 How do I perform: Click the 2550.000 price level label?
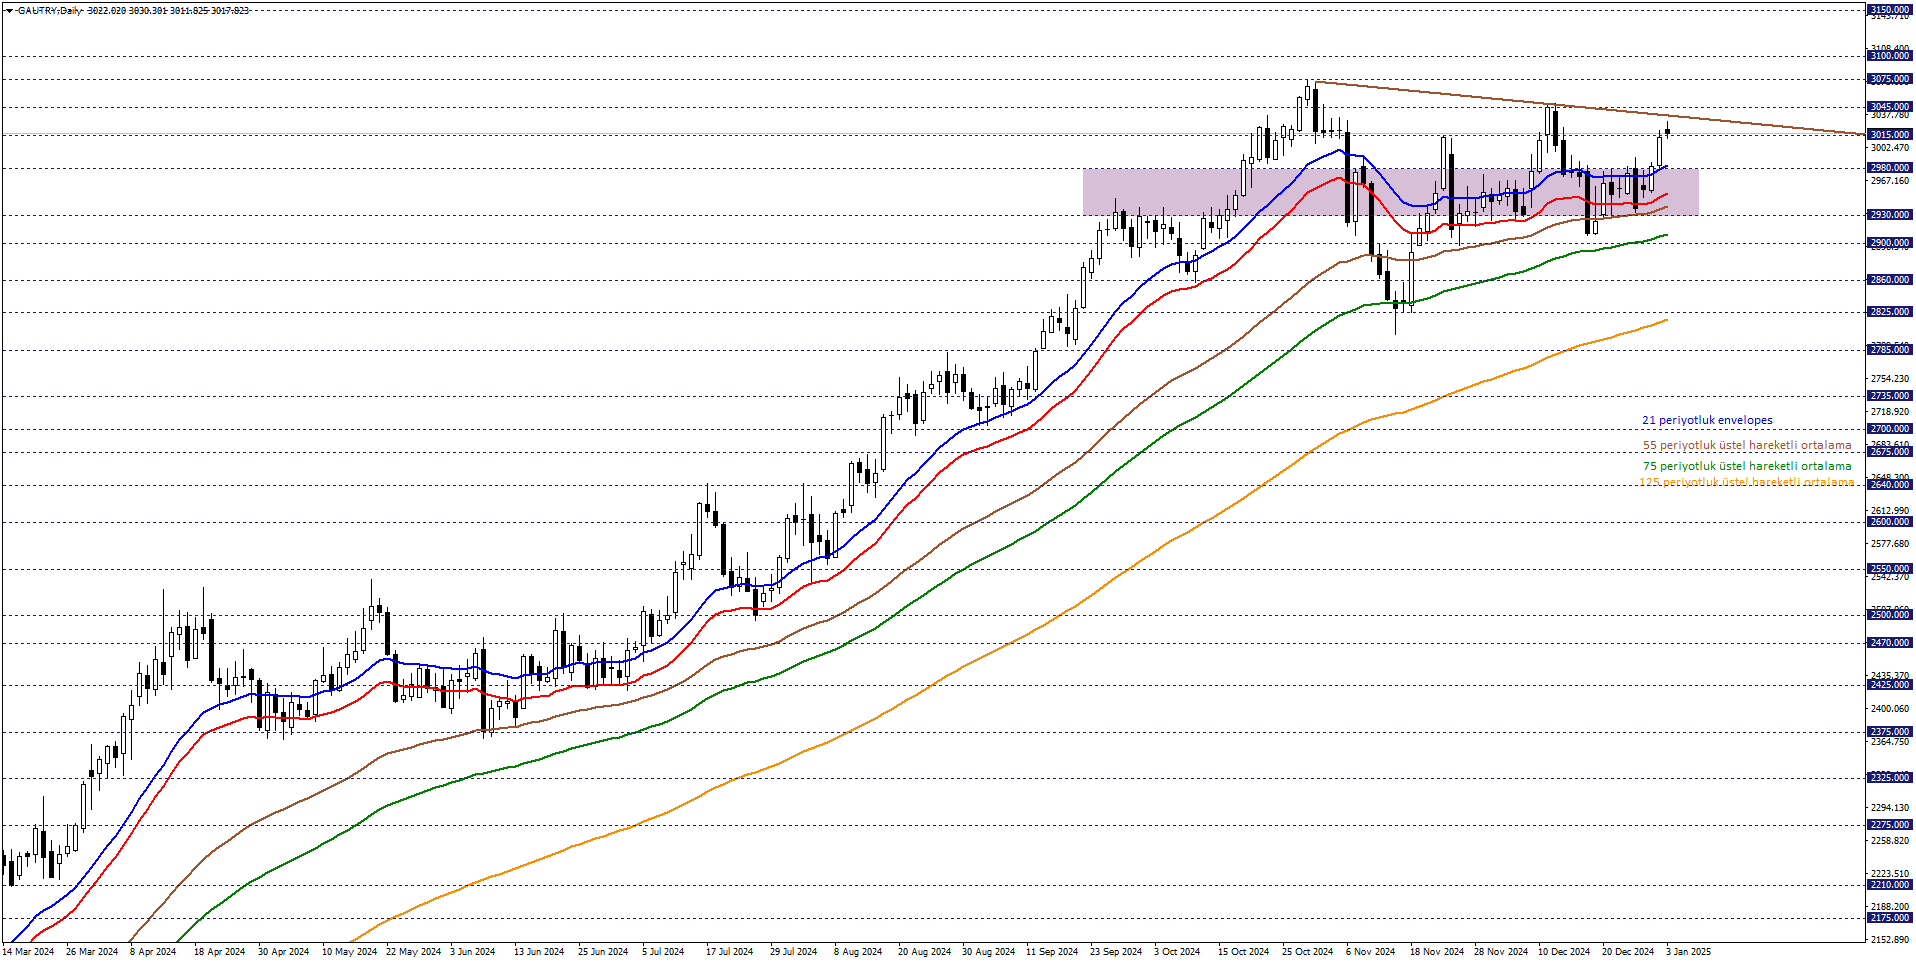pyautogui.click(x=1890, y=569)
